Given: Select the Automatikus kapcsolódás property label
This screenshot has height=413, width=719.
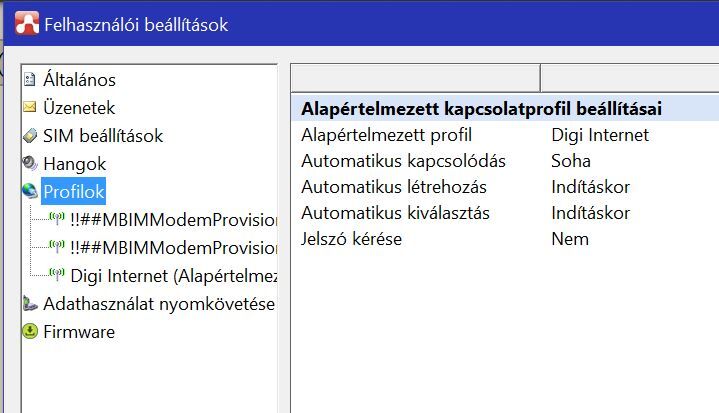Looking at the screenshot, I should pos(403,161).
